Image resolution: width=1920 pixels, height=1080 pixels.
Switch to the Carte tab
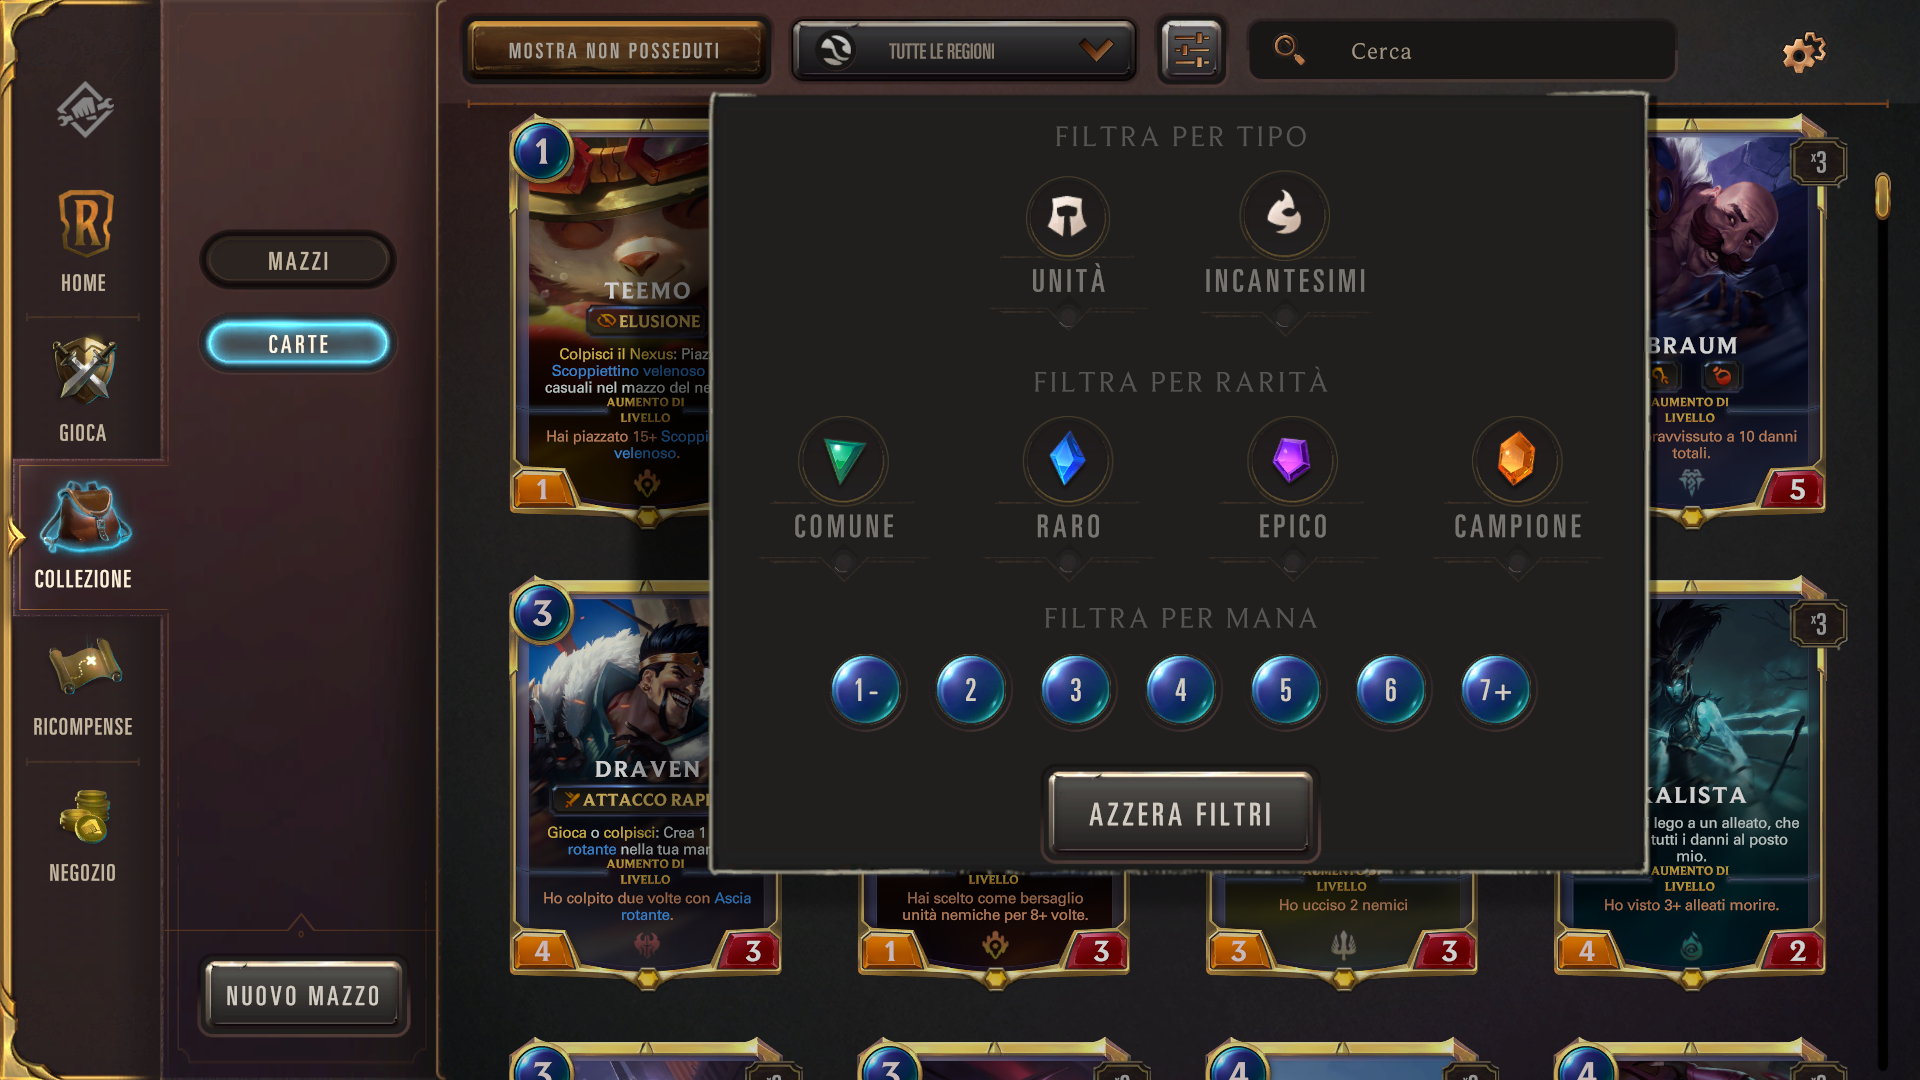pos(298,344)
